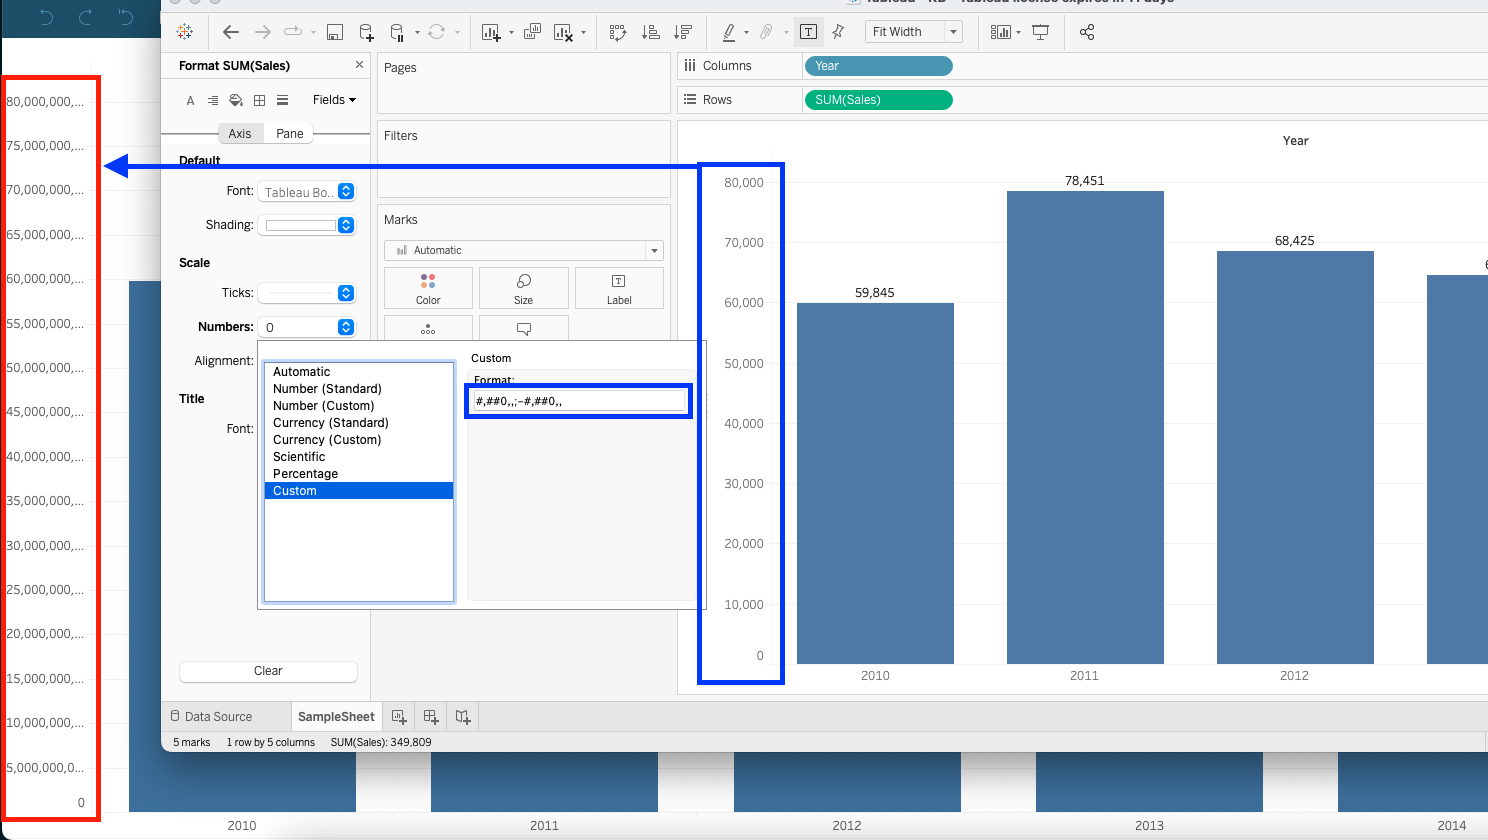Expand the Fields dropdown in Format pane
The image size is (1488, 840).
[x=334, y=100]
